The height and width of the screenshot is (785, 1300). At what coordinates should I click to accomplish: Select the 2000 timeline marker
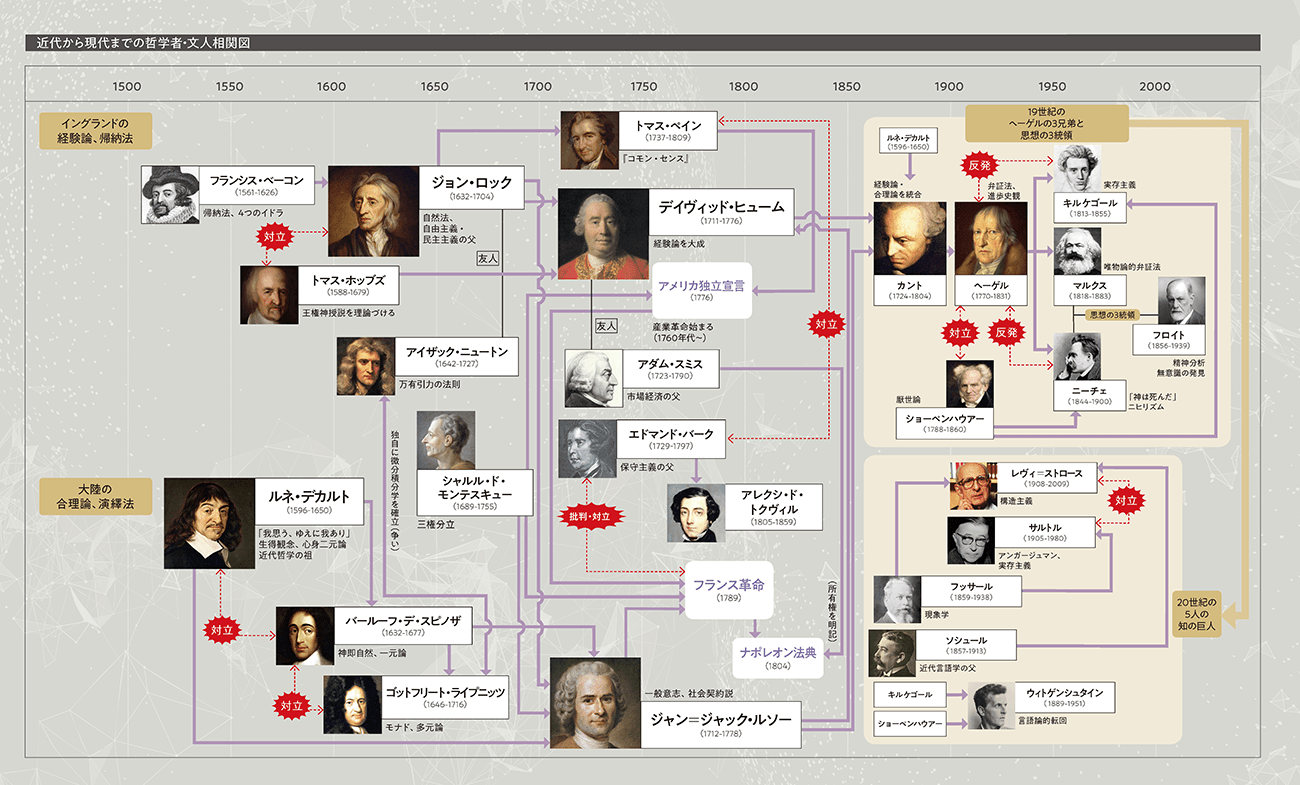click(1155, 87)
